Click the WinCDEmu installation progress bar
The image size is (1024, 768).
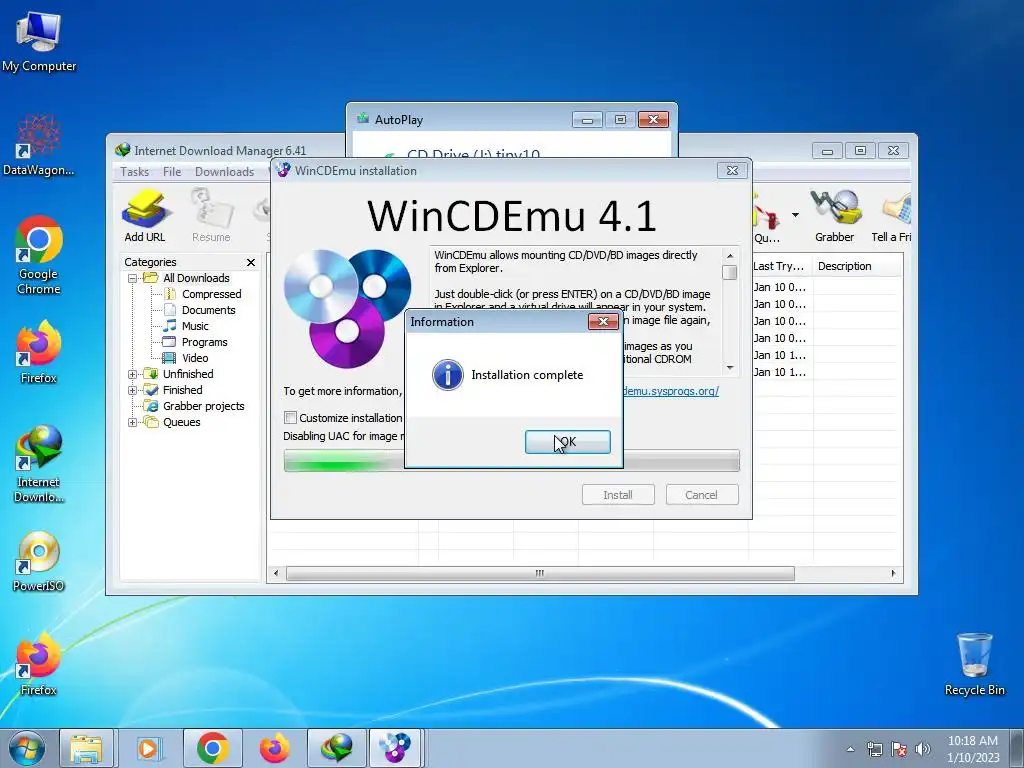pyautogui.click(x=511, y=460)
